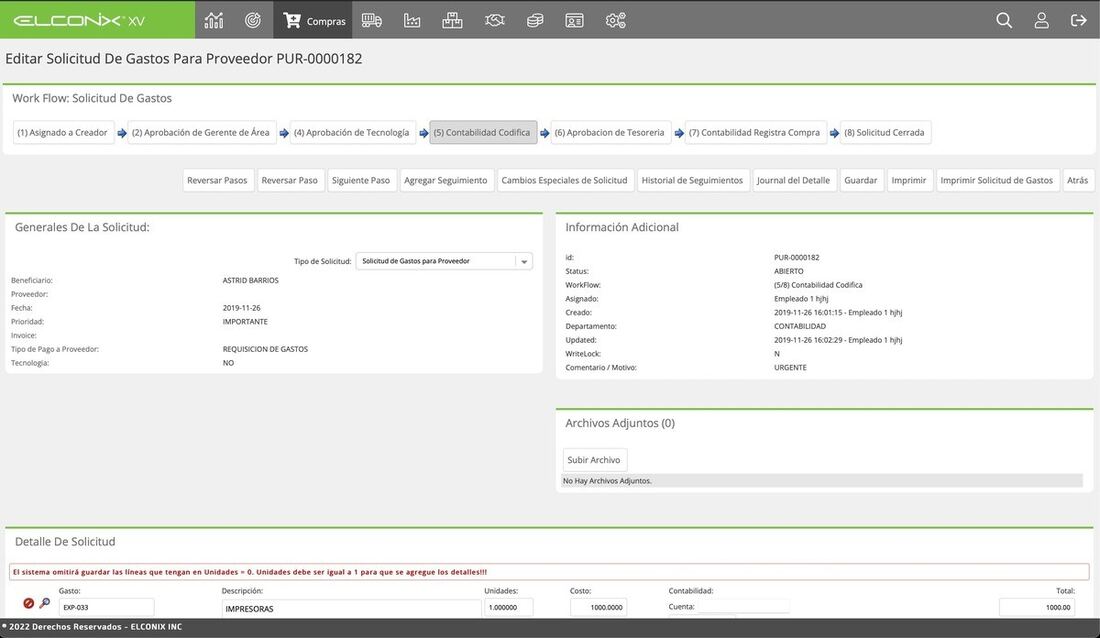Open the Tipo de Solicitud dropdown
Viewport: 1100px width, 638px height.
(444, 261)
